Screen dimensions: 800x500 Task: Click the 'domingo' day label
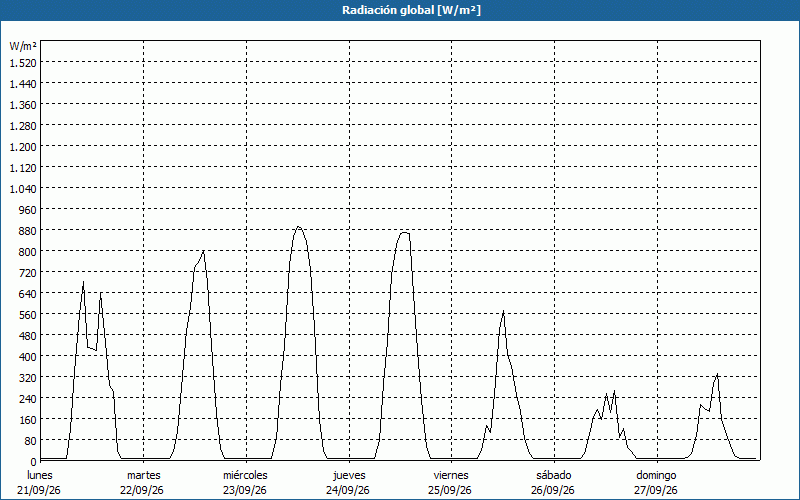click(657, 475)
